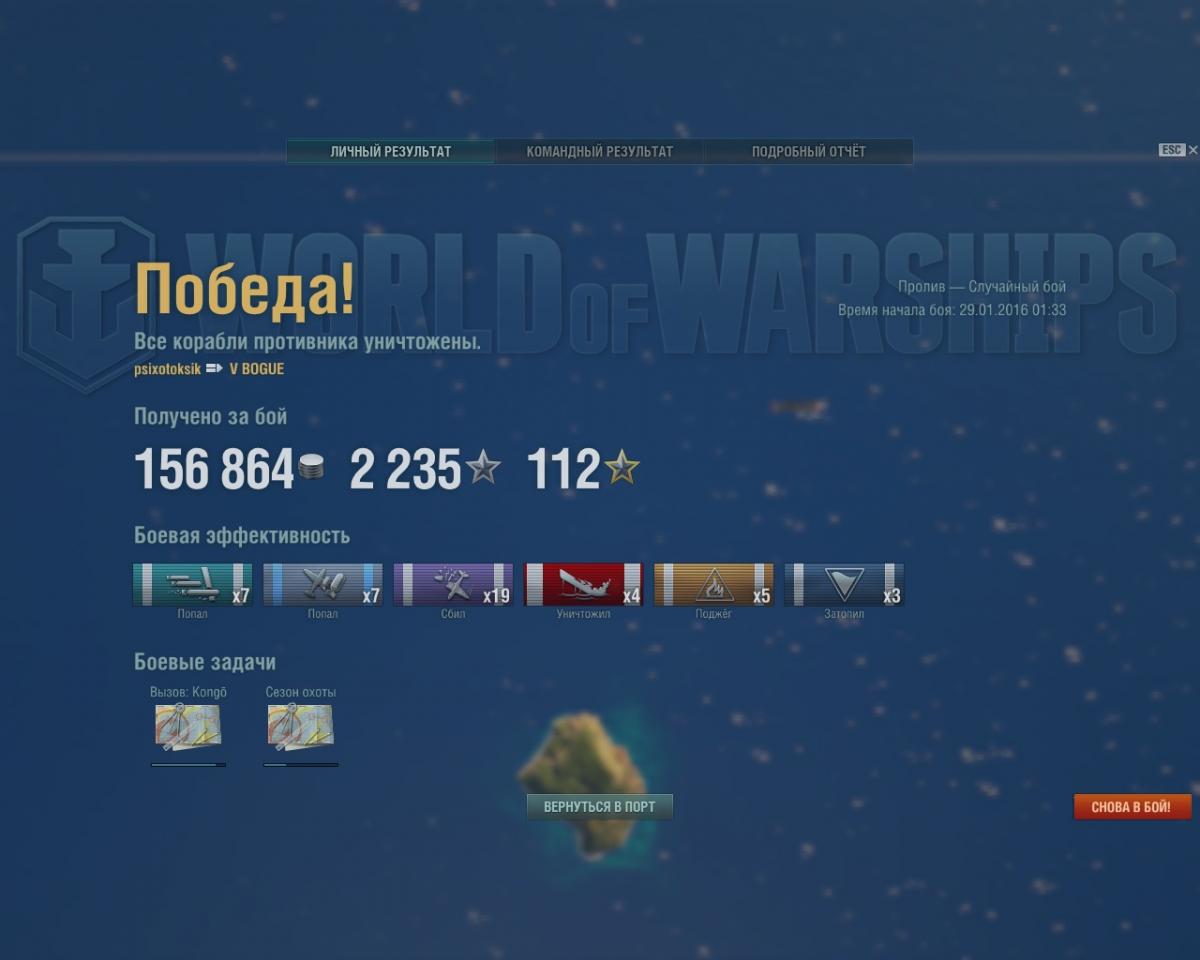Open the Сезон охоты mission thumbnail
This screenshot has height=960, width=1200.
pyautogui.click(x=300, y=727)
